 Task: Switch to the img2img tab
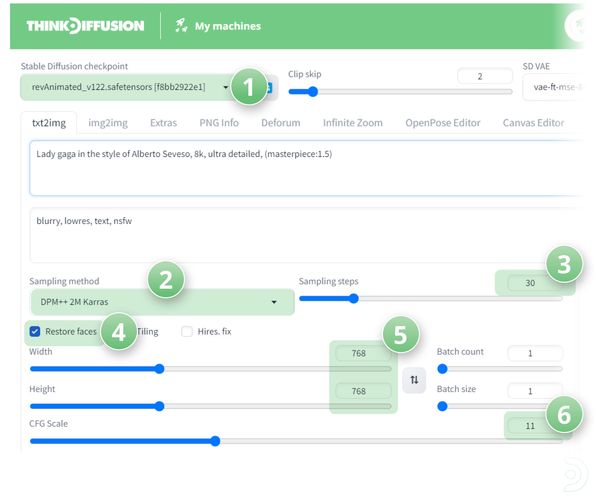point(110,123)
